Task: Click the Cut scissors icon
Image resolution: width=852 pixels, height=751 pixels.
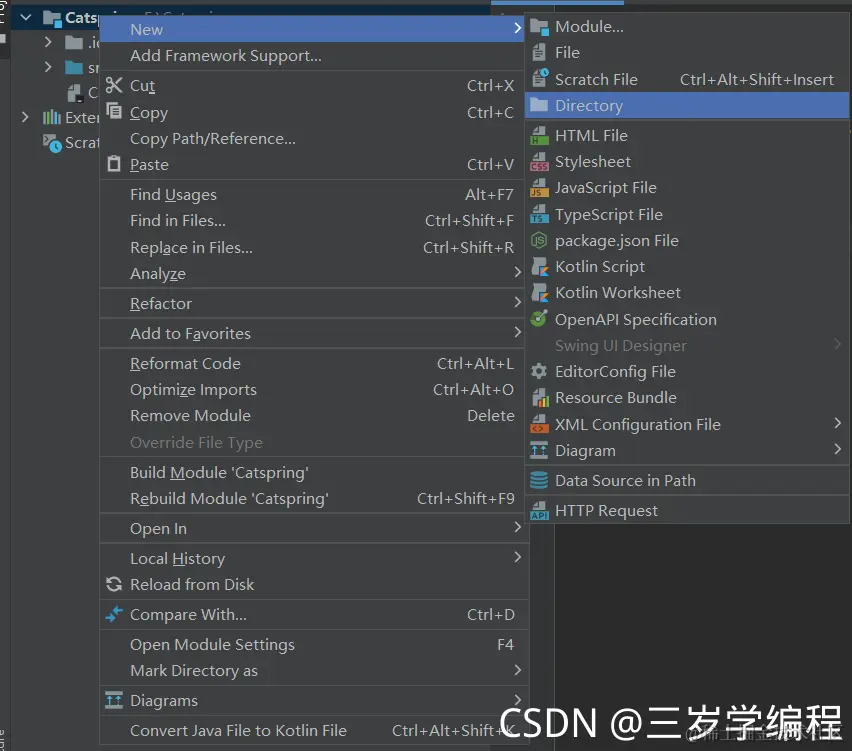Action: 114,85
